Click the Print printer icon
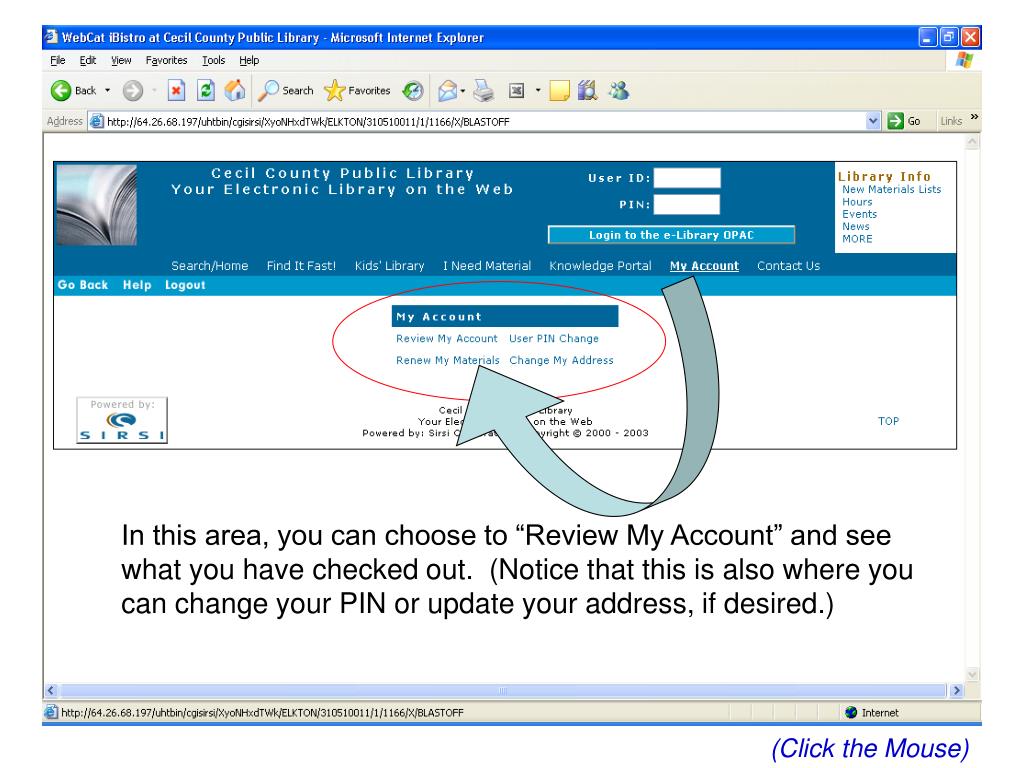 (x=484, y=90)
